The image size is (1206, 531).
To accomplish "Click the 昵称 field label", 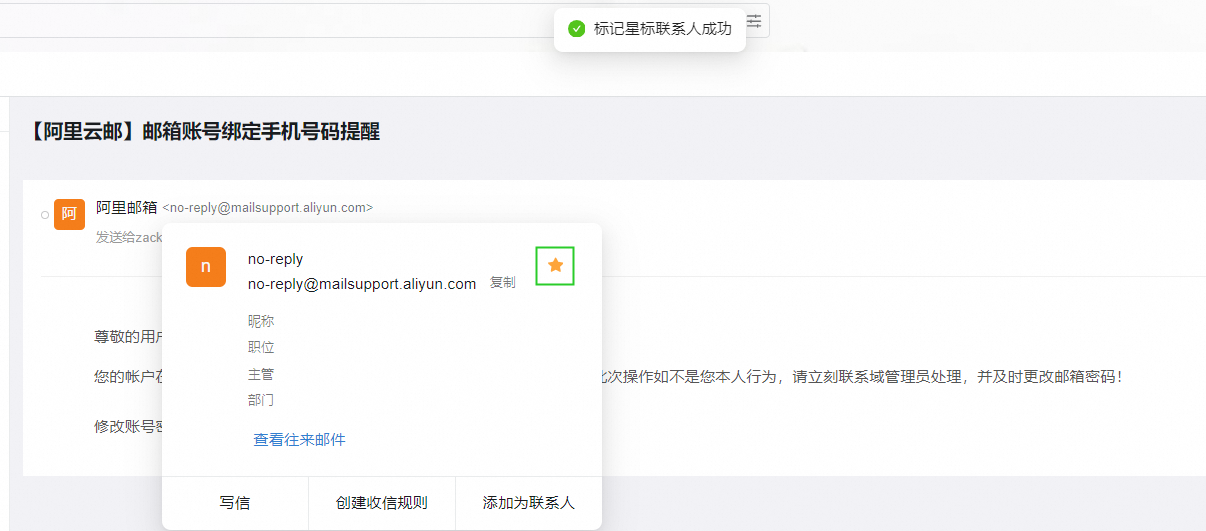I will (261, 321).
